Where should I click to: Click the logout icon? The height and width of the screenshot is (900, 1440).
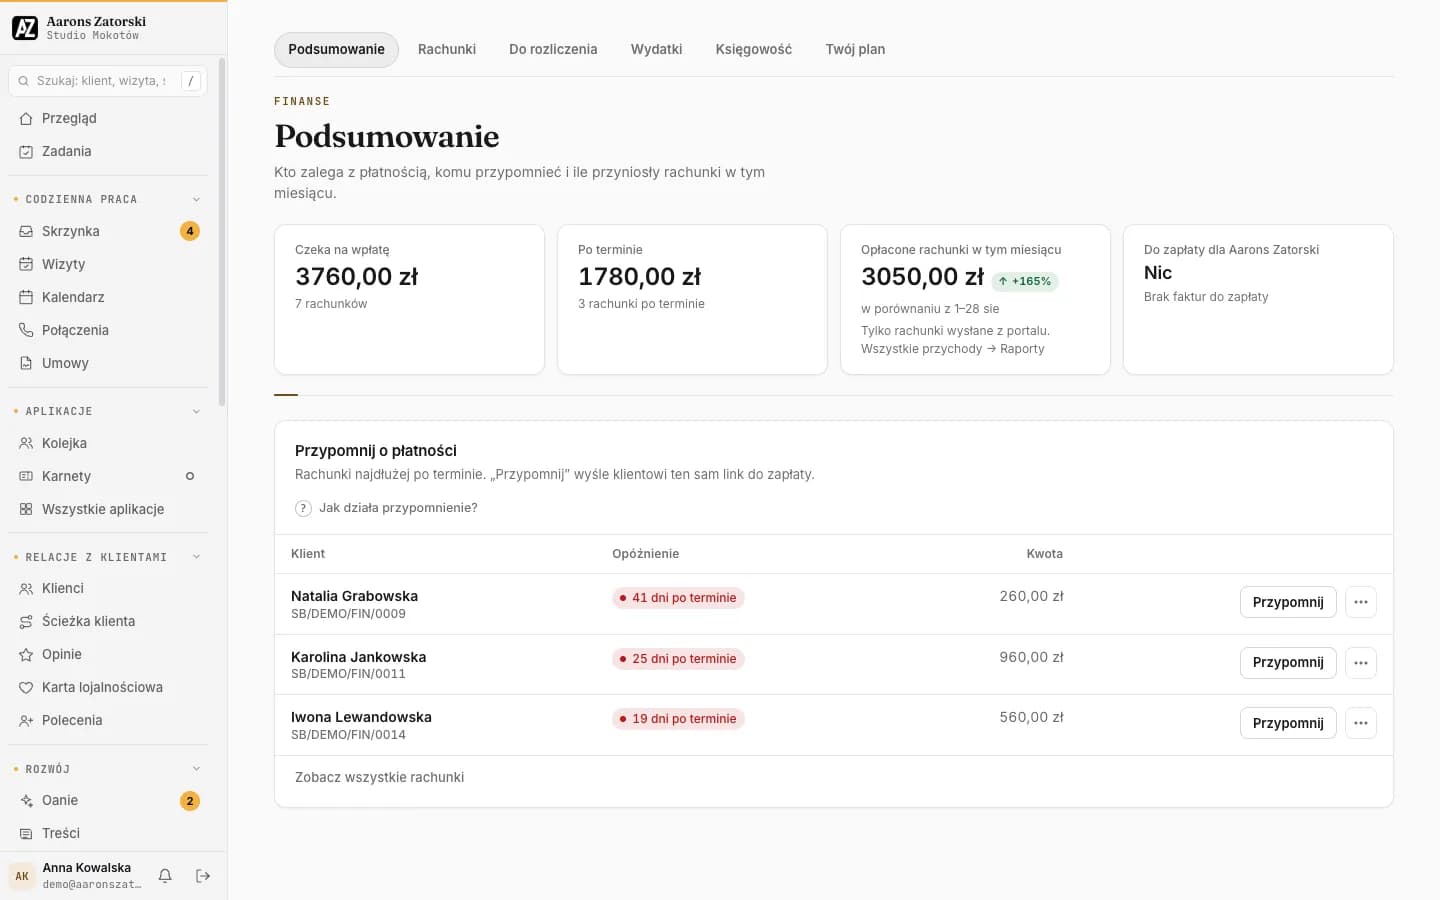click(x=203, y=876)
